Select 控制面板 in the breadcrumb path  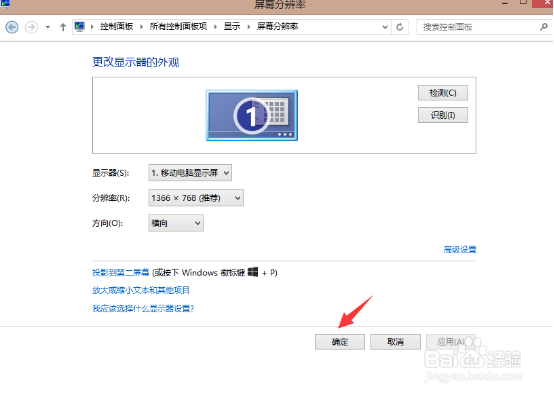(117, 26)
